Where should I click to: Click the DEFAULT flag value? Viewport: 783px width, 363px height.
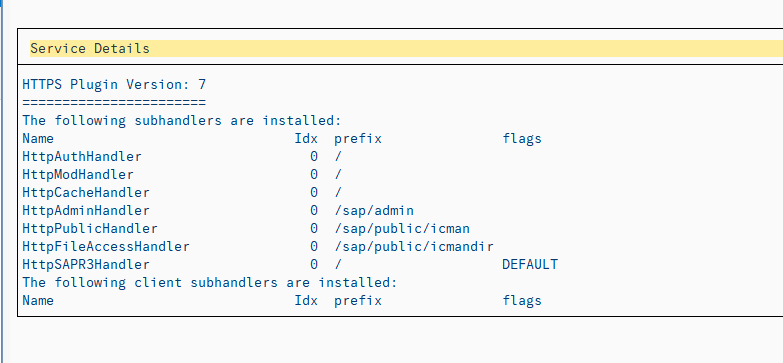pyautogui.click(x=530, y=264)
